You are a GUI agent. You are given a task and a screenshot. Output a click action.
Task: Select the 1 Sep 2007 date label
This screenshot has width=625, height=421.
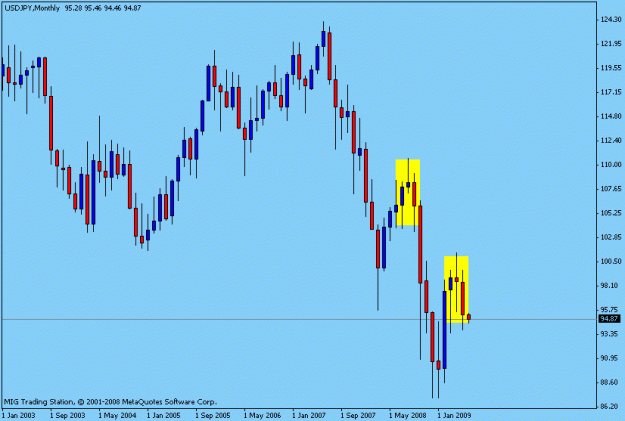[358, 415]
